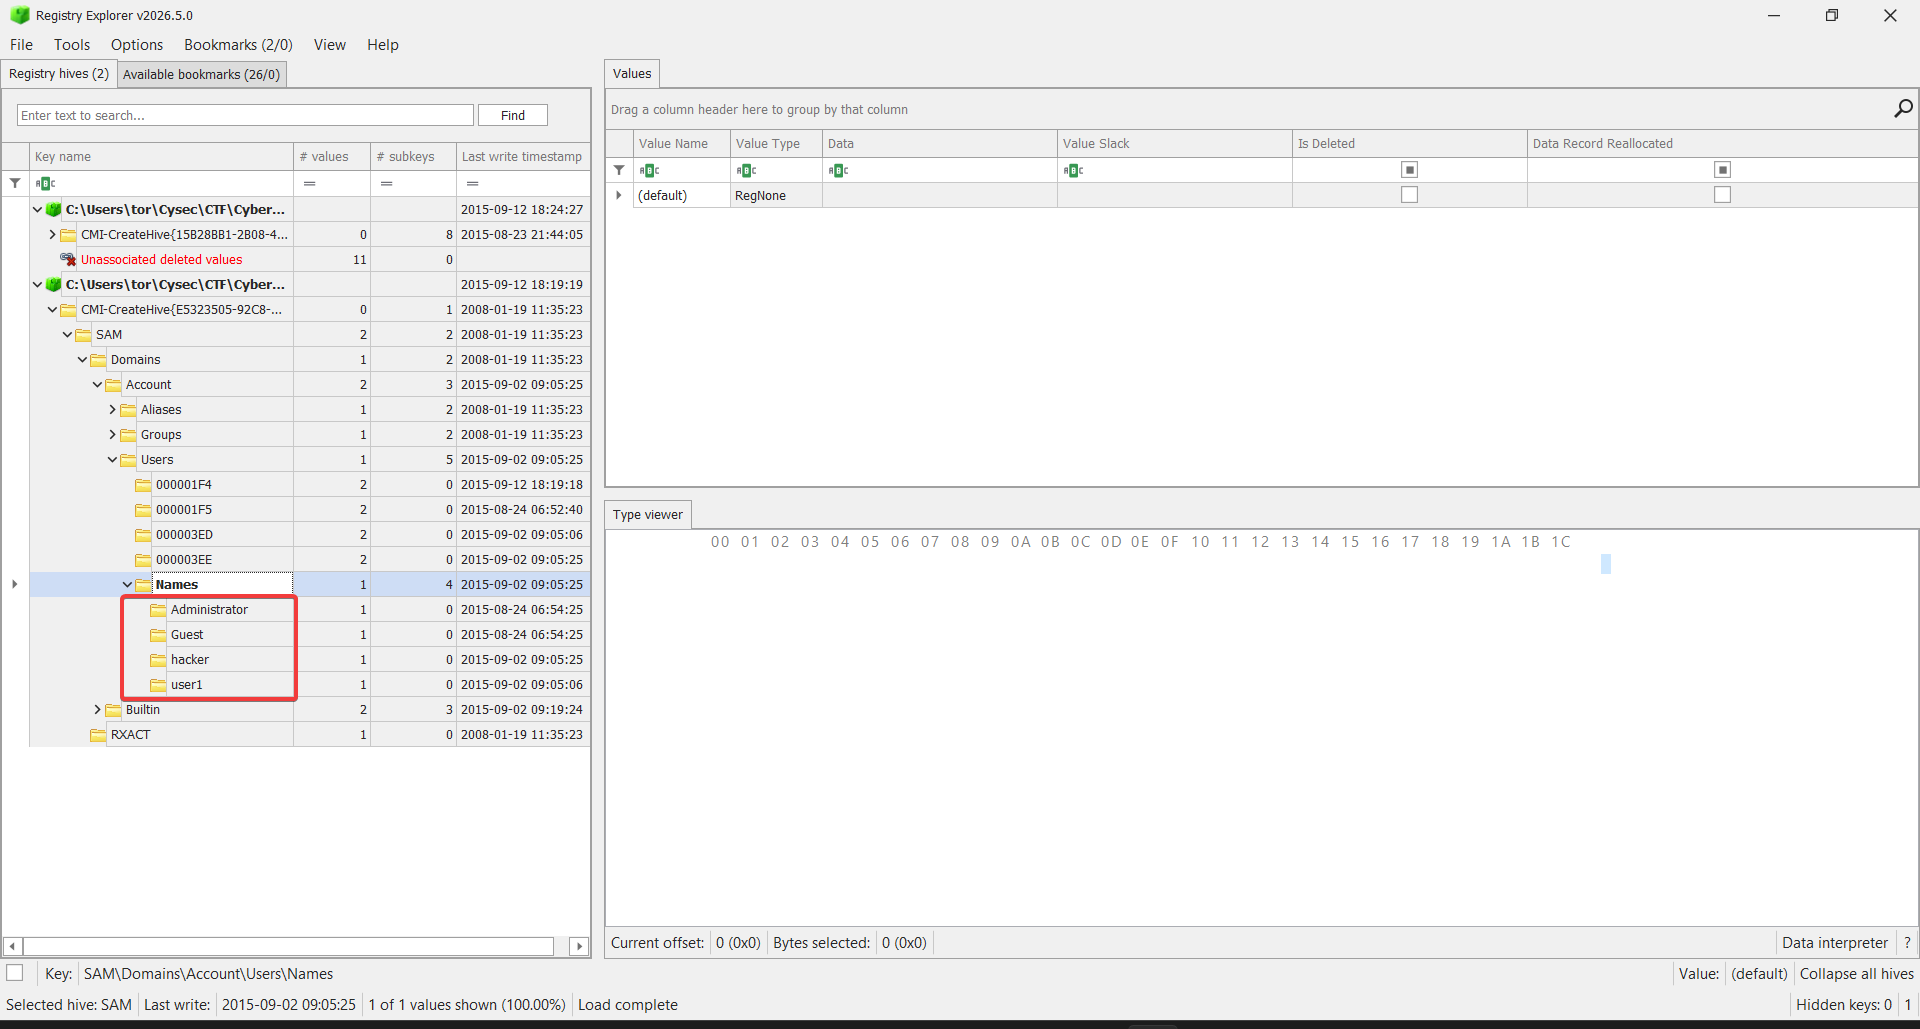This screenshot has width=1920, height=1029.
Task: Click the question mark help button
Action: (1907, 943)
